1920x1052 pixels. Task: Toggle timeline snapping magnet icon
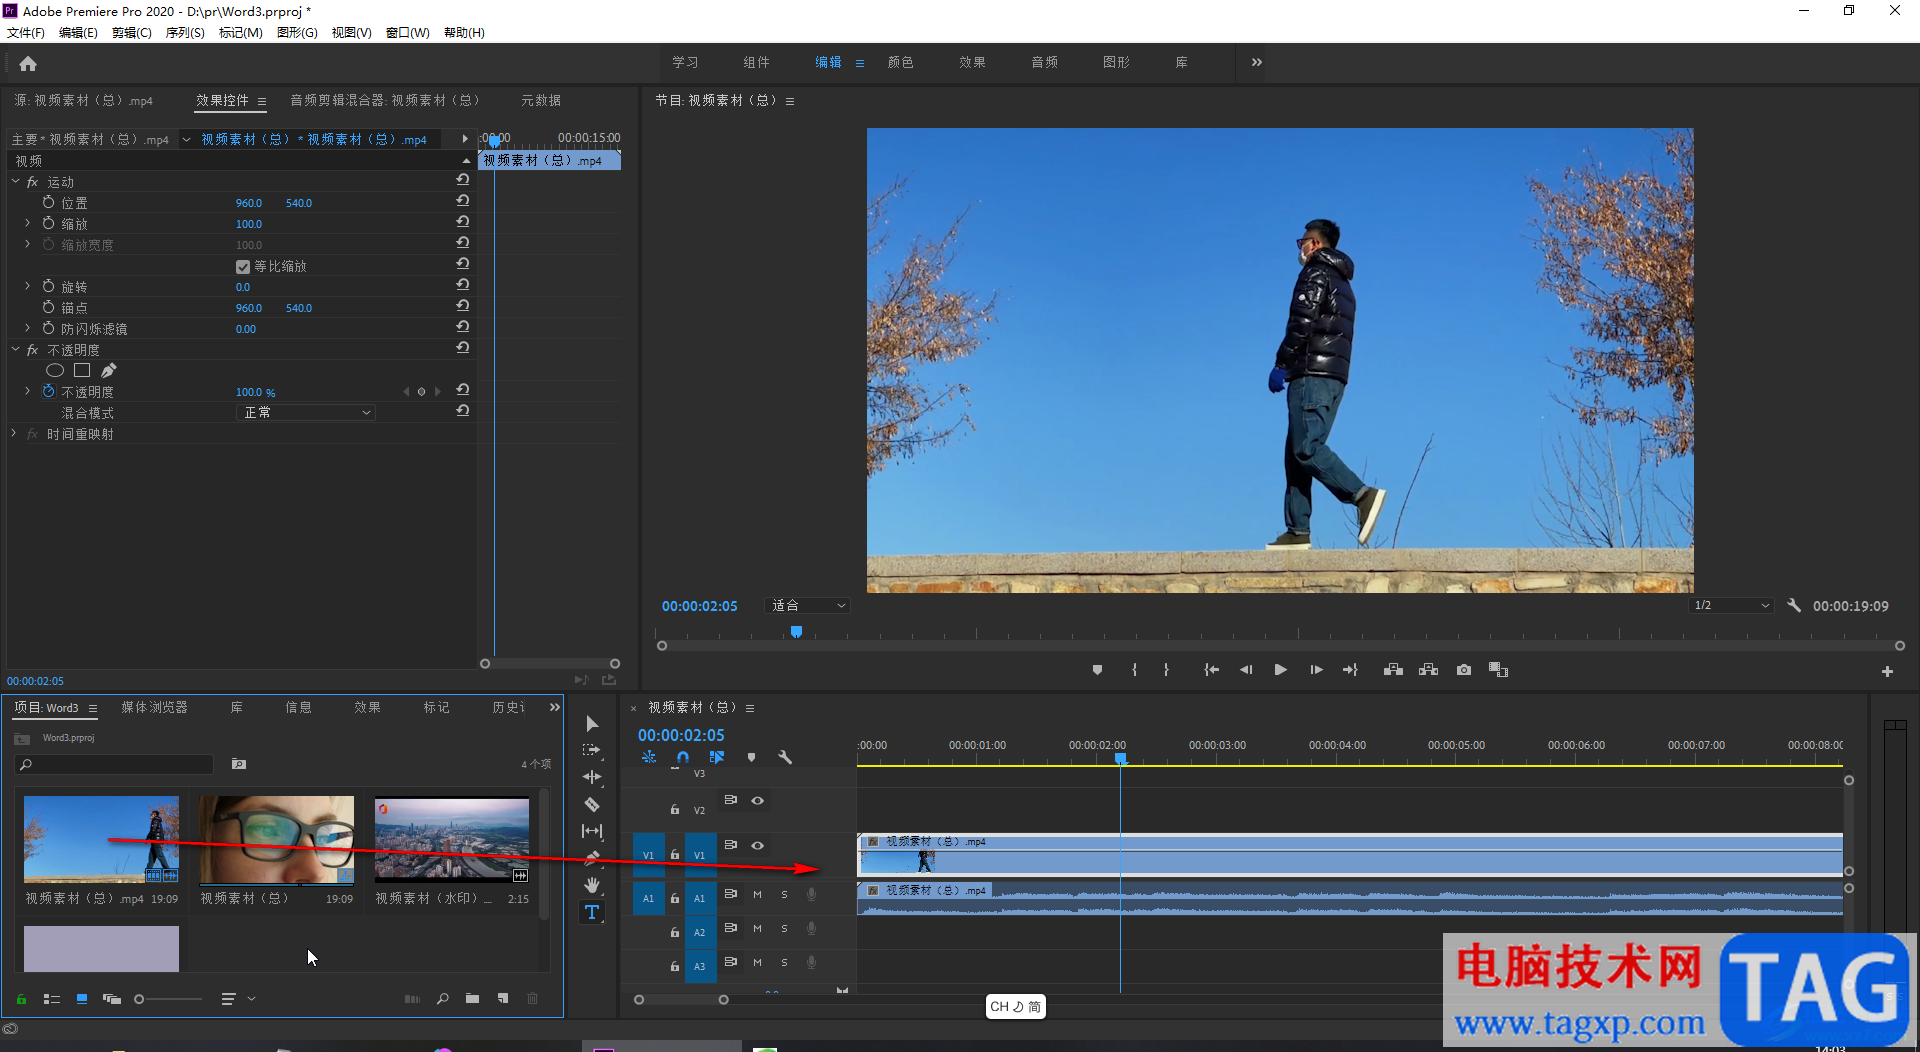682,757
